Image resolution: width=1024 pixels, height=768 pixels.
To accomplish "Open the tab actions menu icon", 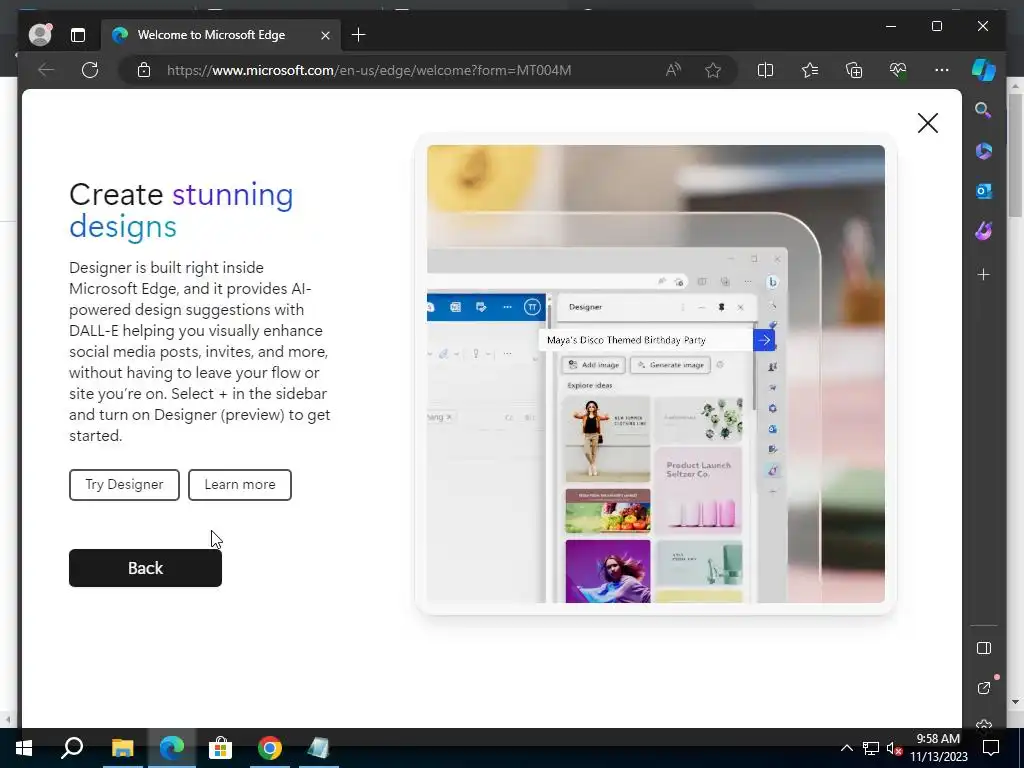I will click(78, 35).
